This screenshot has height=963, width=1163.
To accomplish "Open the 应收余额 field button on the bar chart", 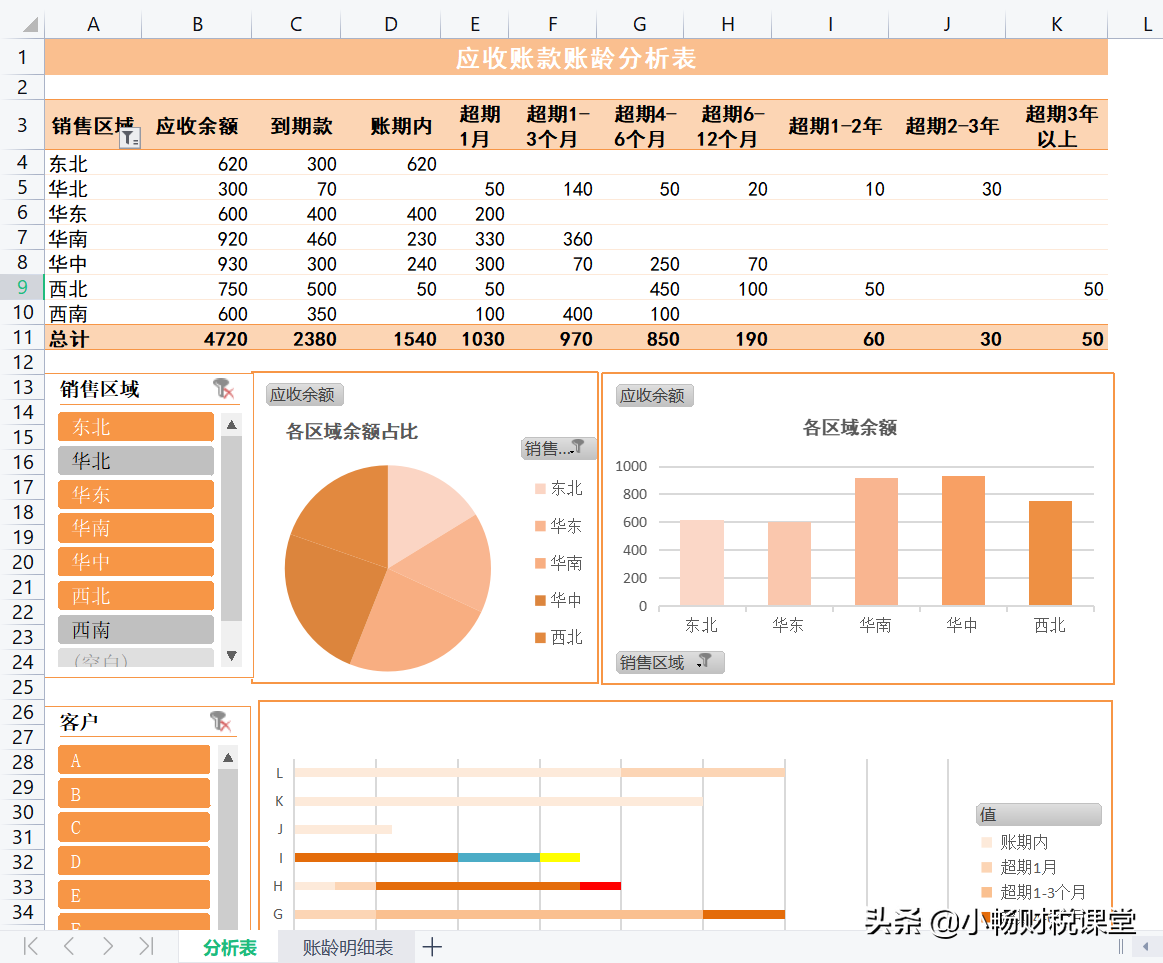I will click(654, 395).
